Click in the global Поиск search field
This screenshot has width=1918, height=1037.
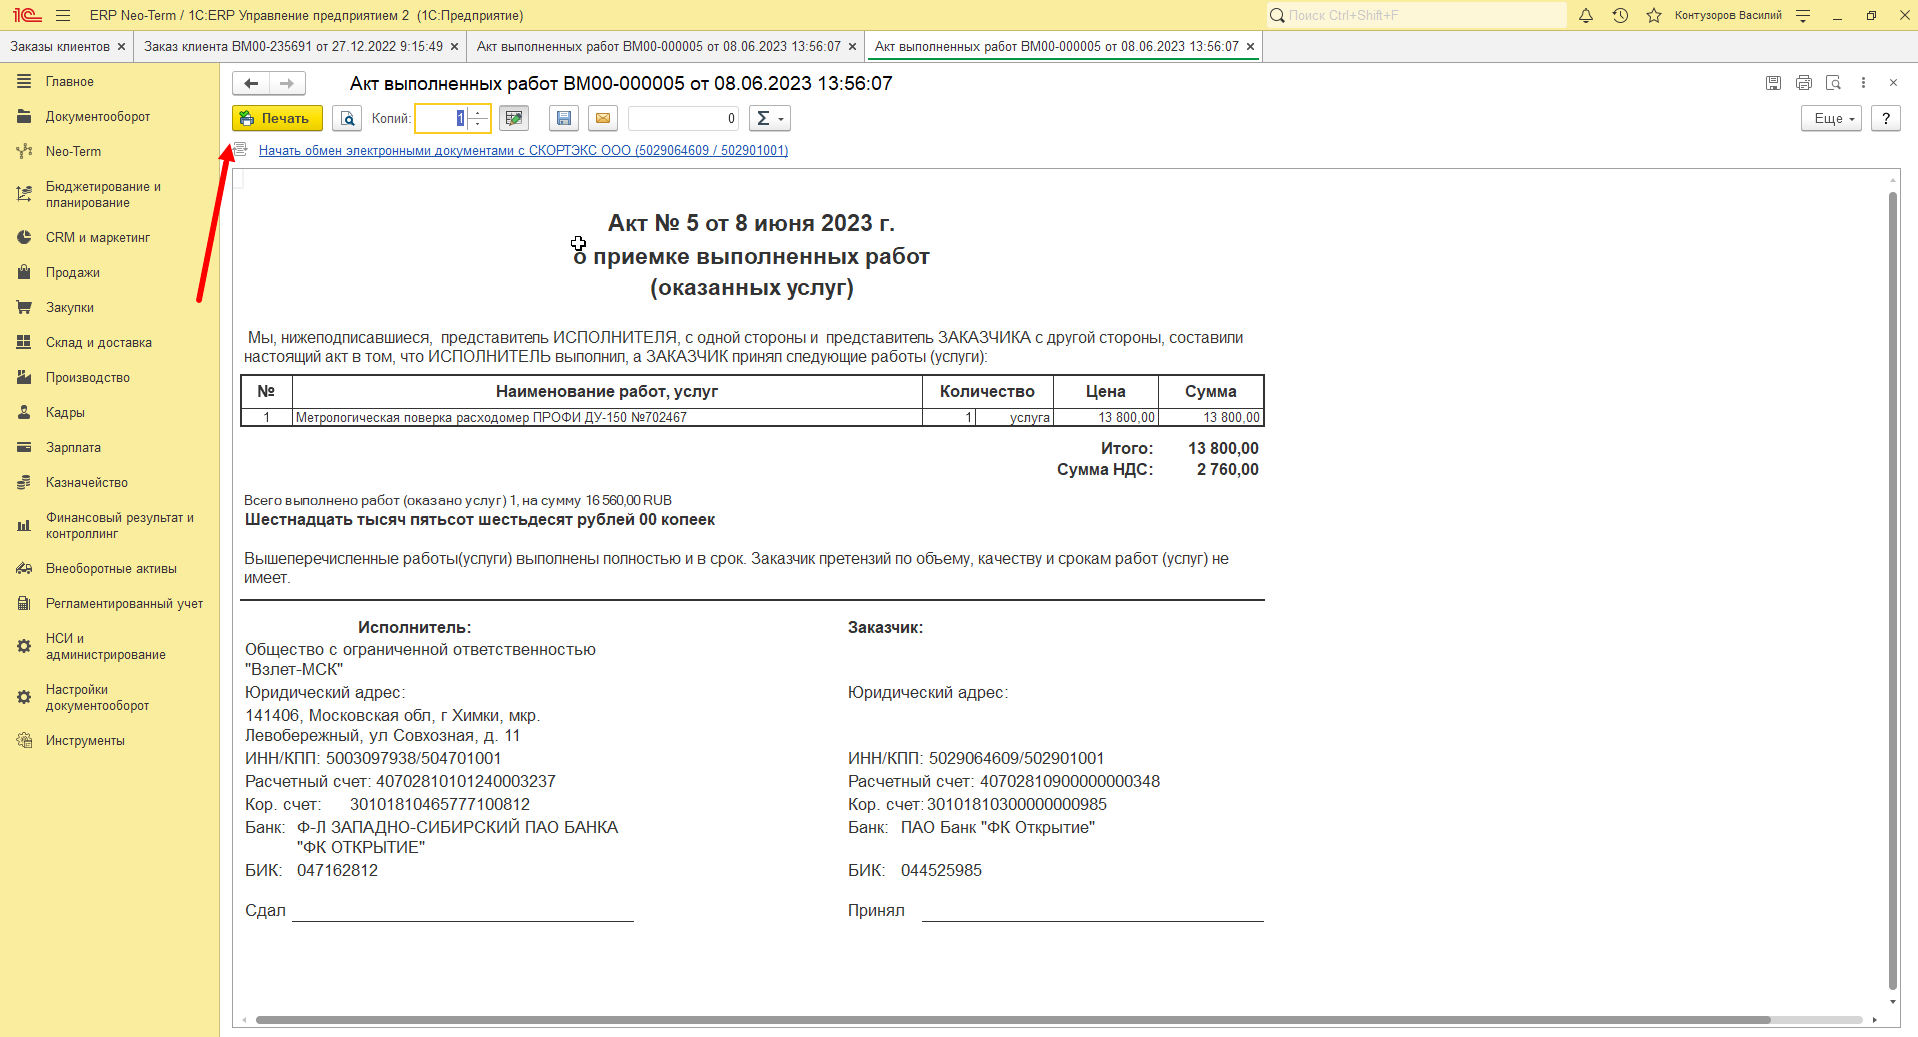point(1416,15)
